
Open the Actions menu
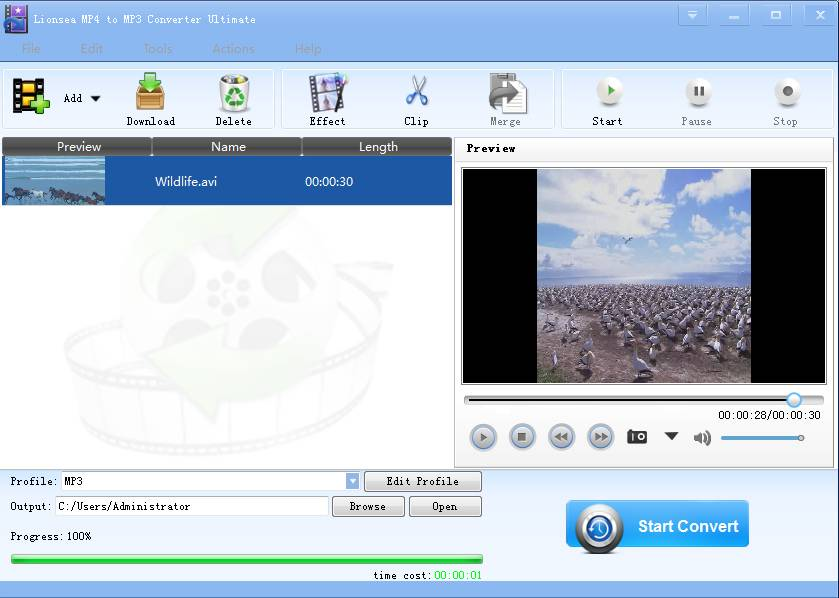click(x=233, y=49)
